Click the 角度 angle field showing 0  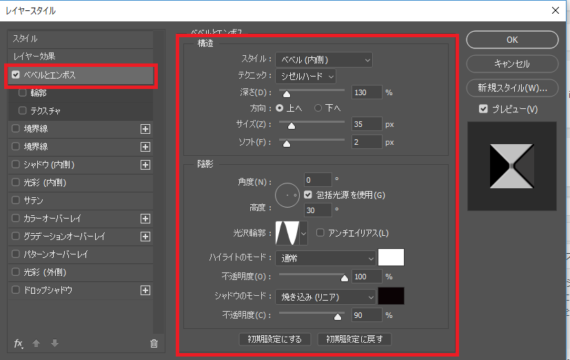tap(318, 180)
